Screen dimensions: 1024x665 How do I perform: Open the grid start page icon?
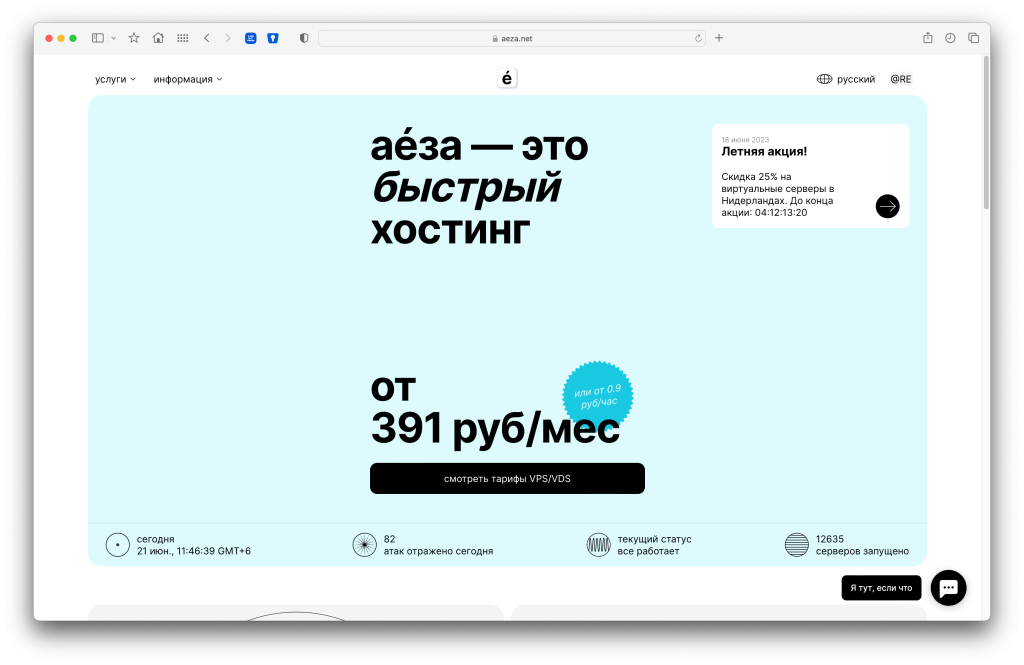coord(183,38)
